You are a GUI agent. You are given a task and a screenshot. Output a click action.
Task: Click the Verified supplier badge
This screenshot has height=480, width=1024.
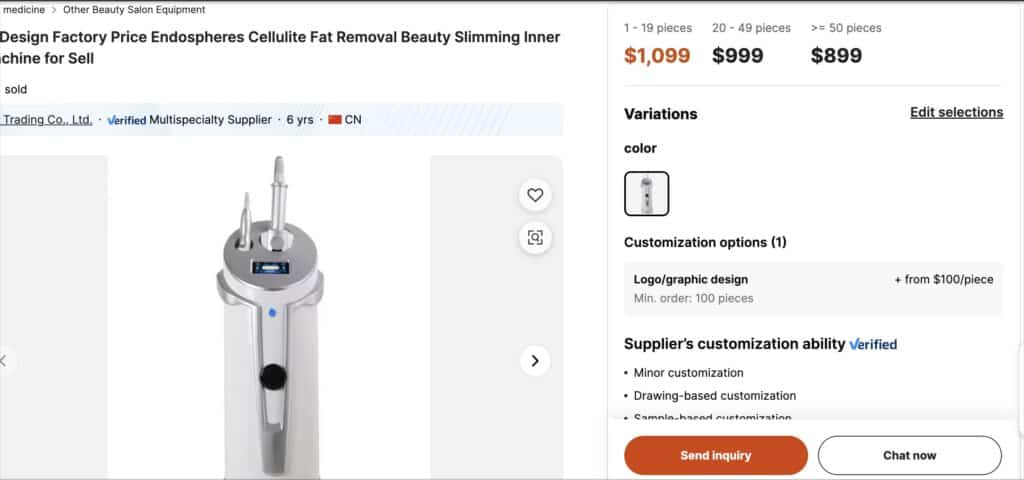(x=127, y=120)
